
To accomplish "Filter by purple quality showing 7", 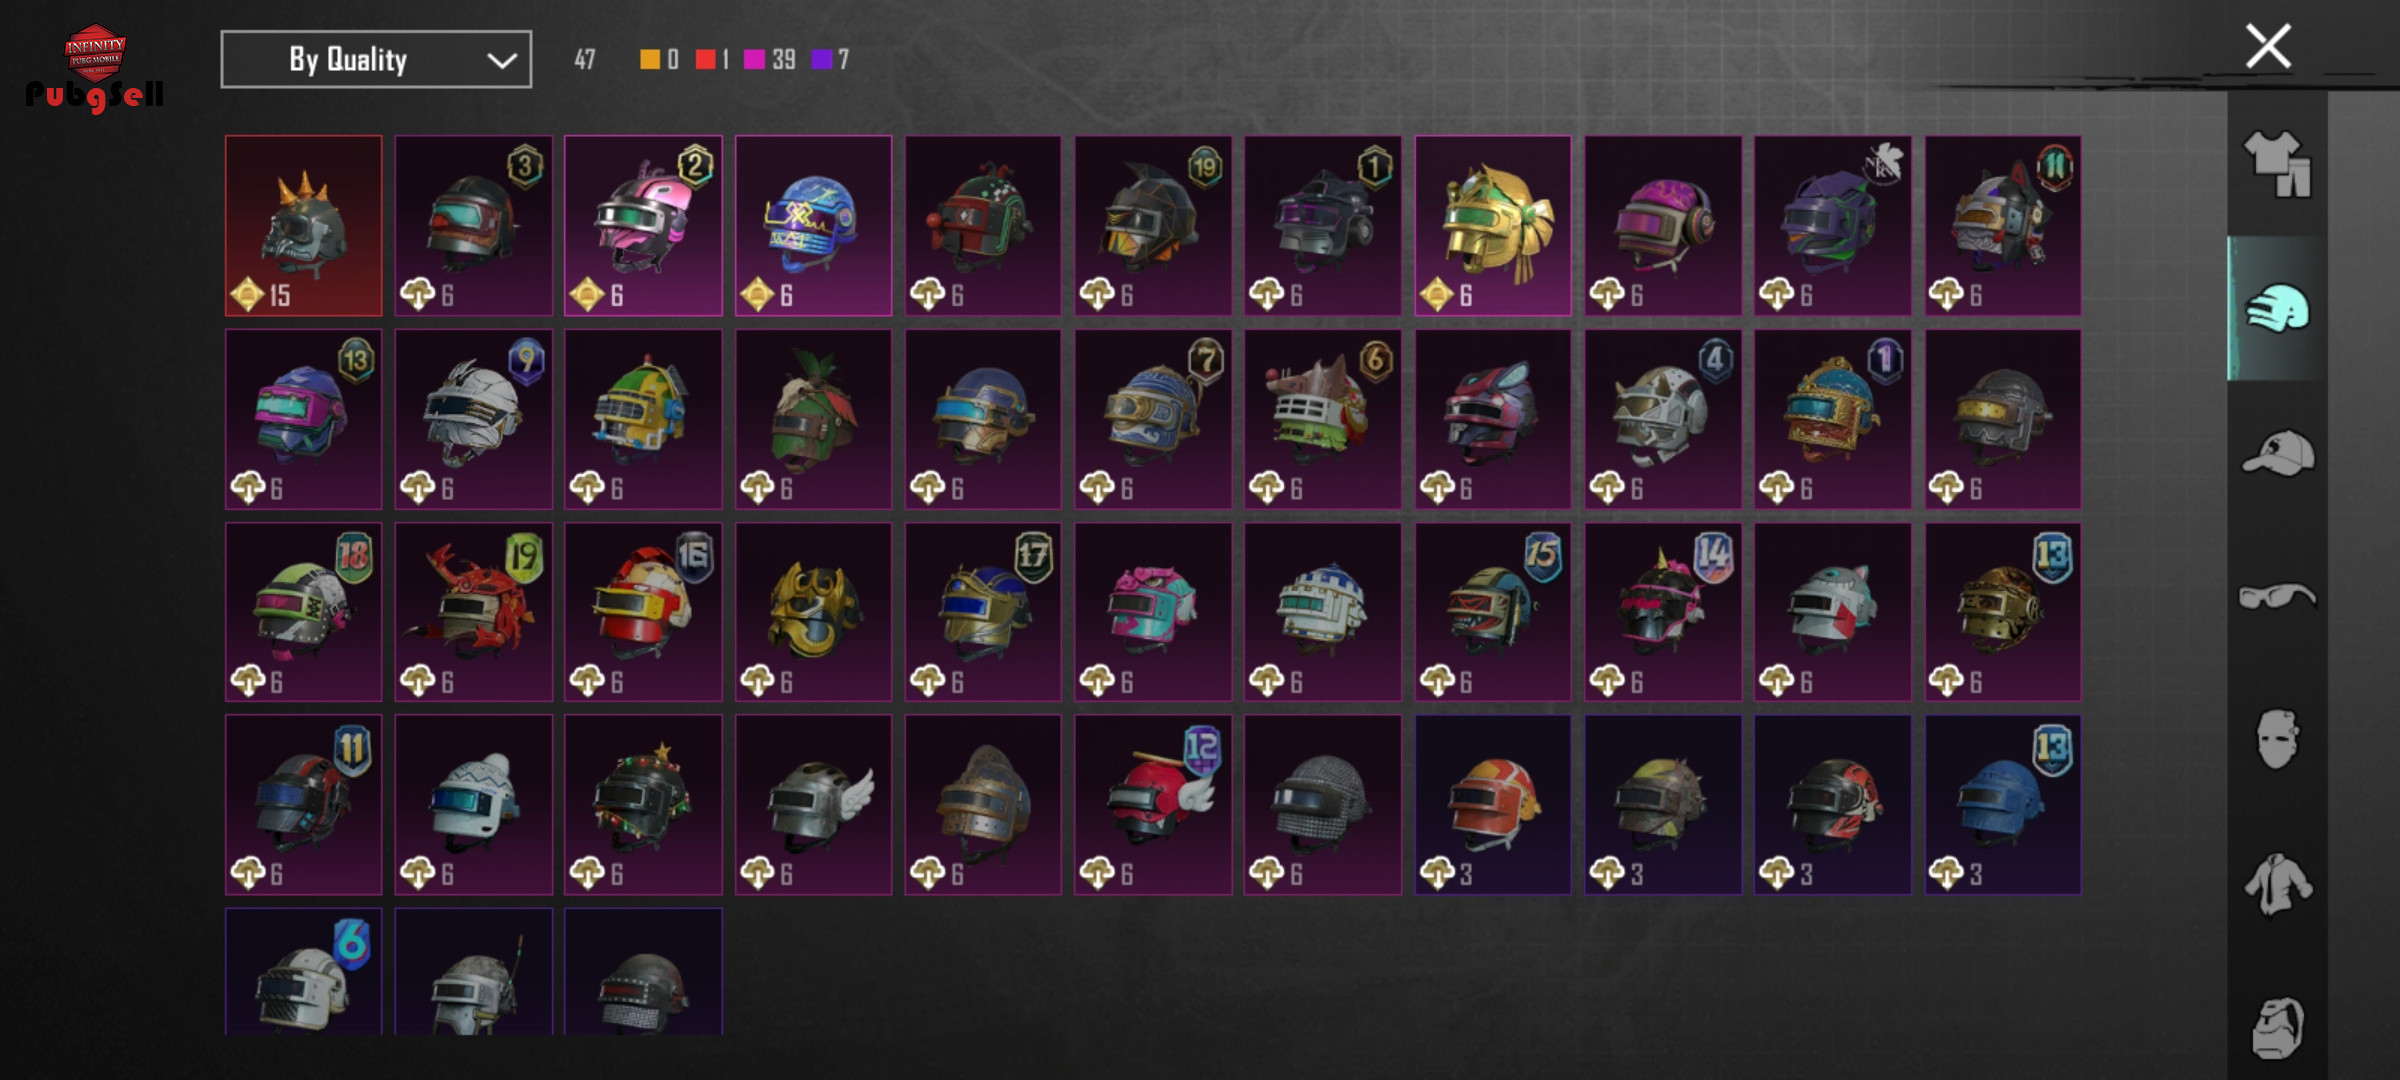I will (x=830, y=60).
